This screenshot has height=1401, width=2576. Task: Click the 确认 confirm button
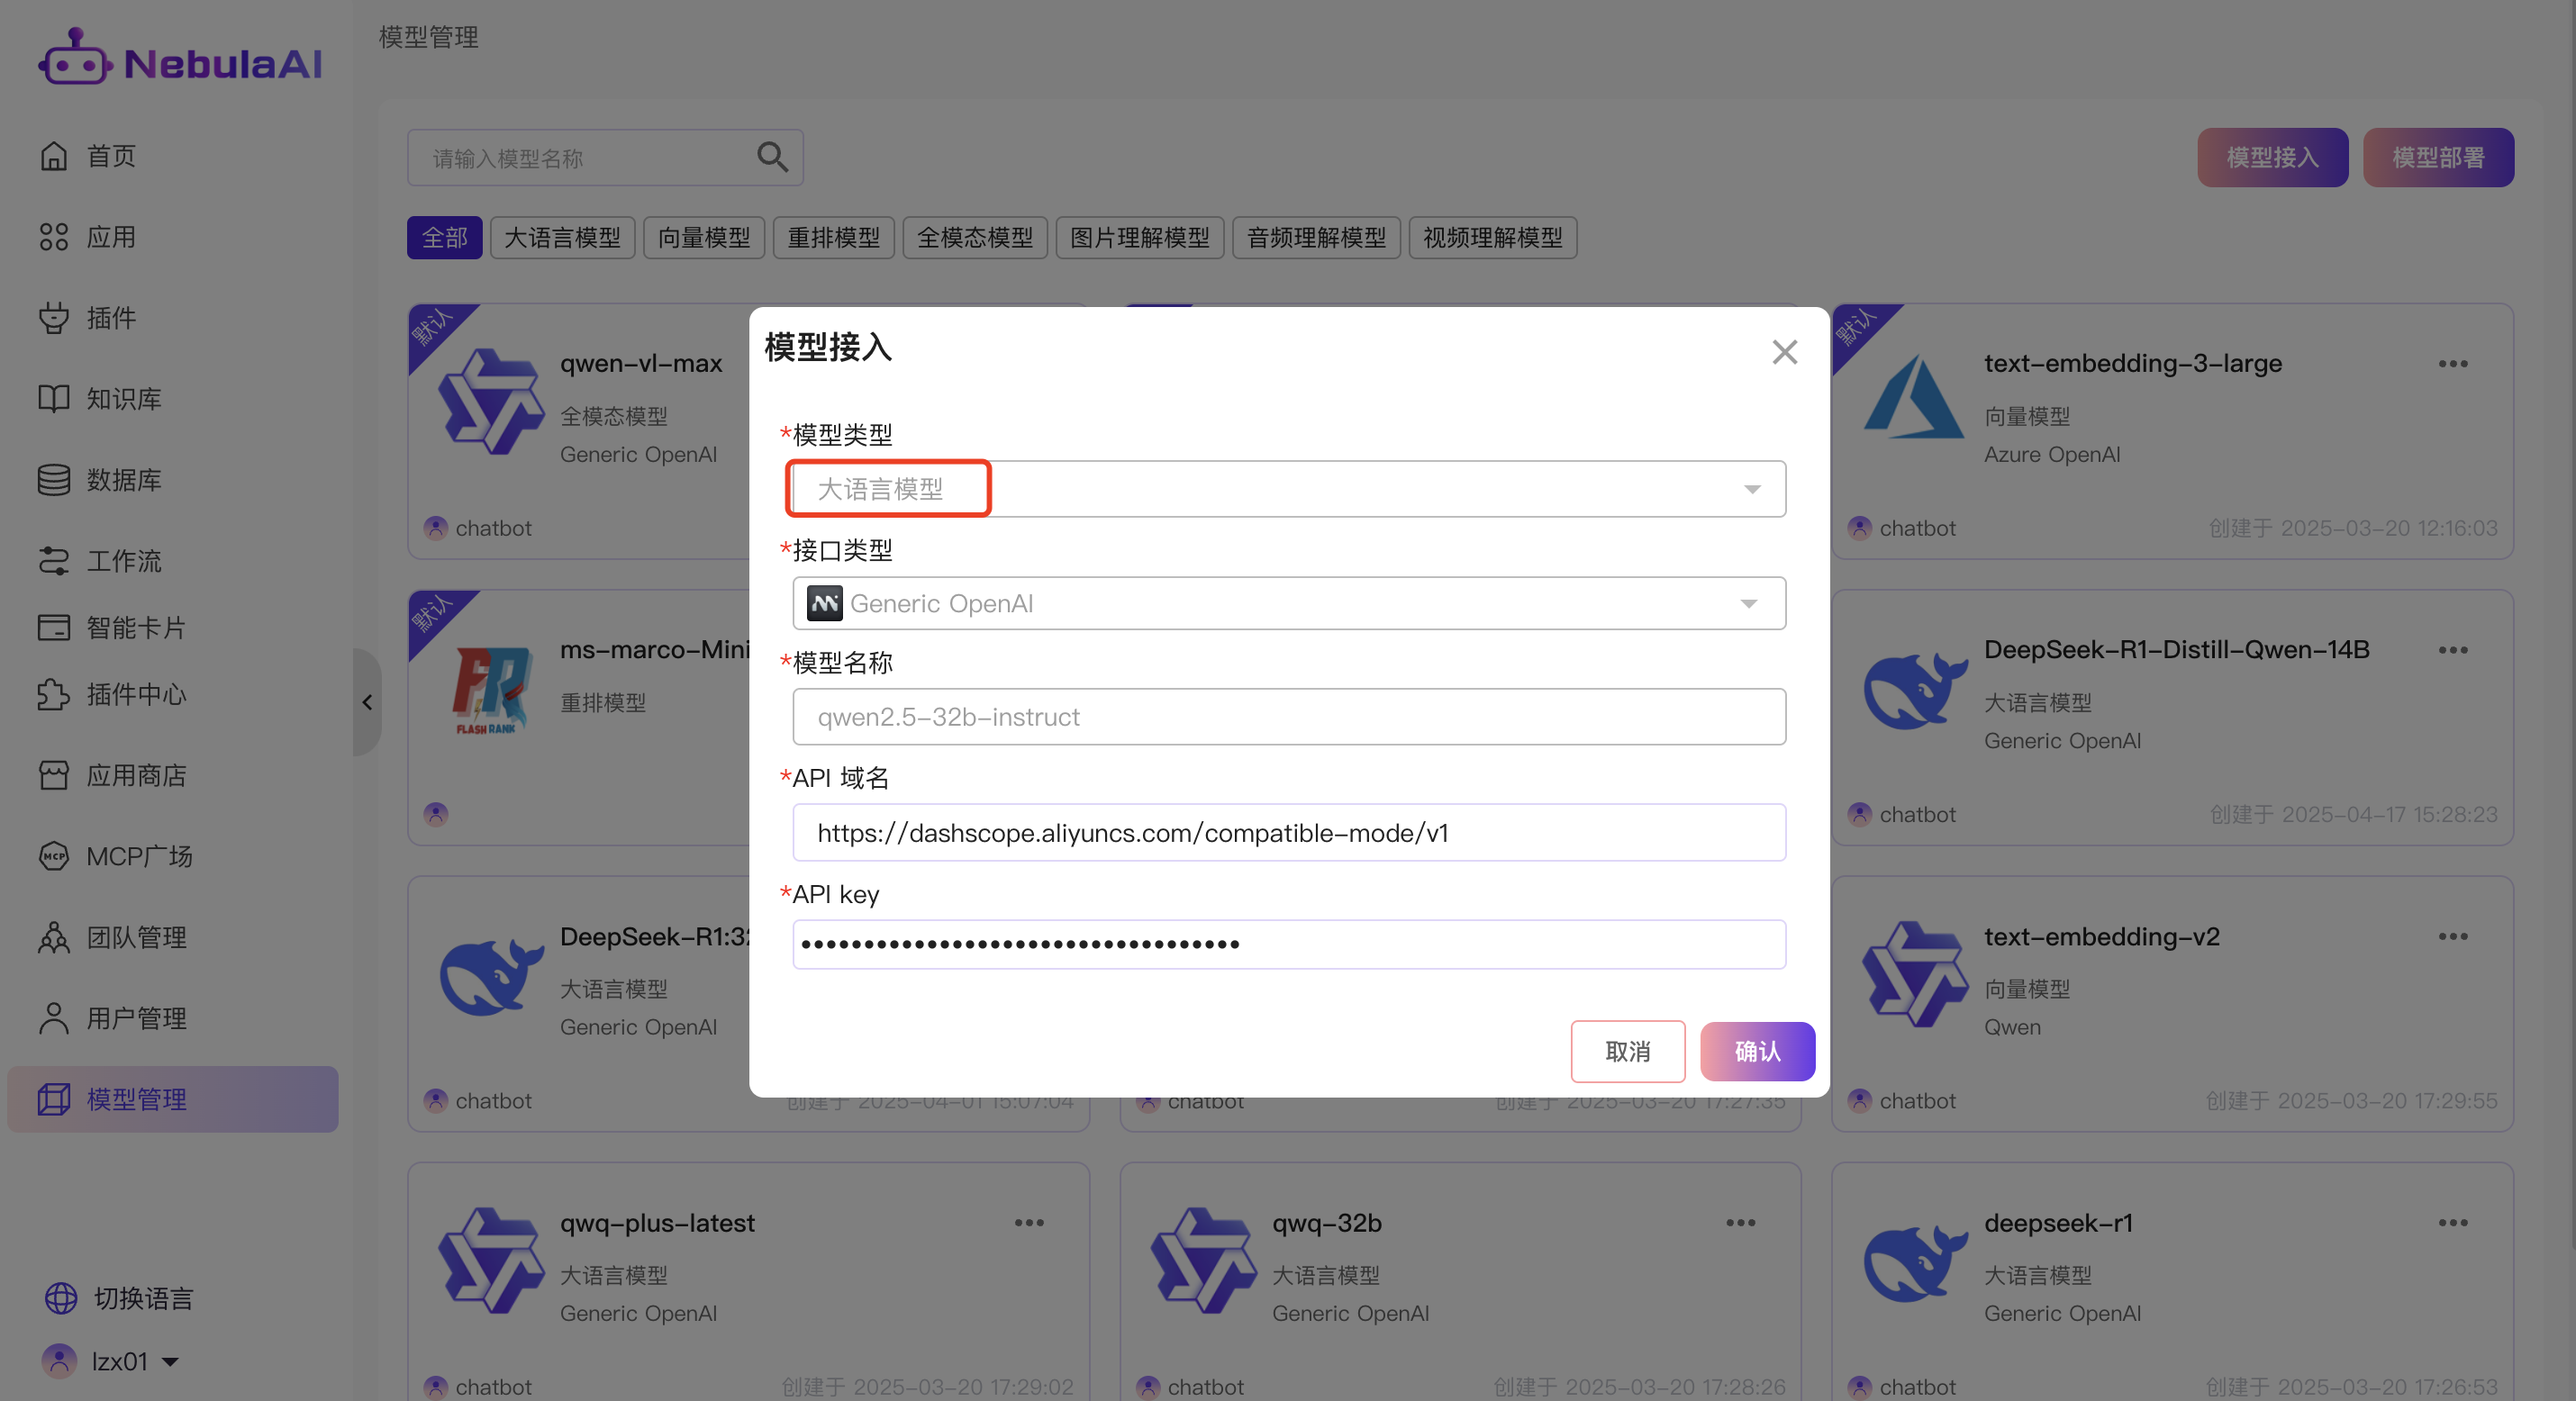click(x=1757, y=1051)
